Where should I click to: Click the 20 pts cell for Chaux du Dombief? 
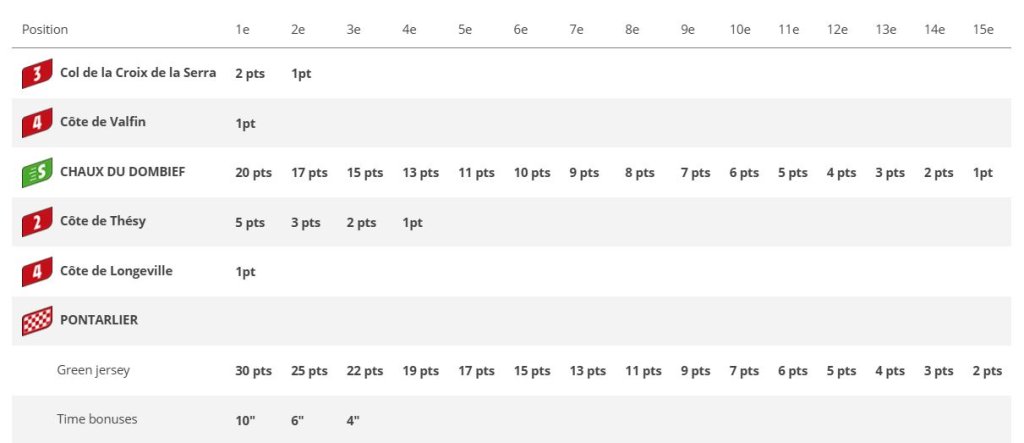tap(254, 173)
